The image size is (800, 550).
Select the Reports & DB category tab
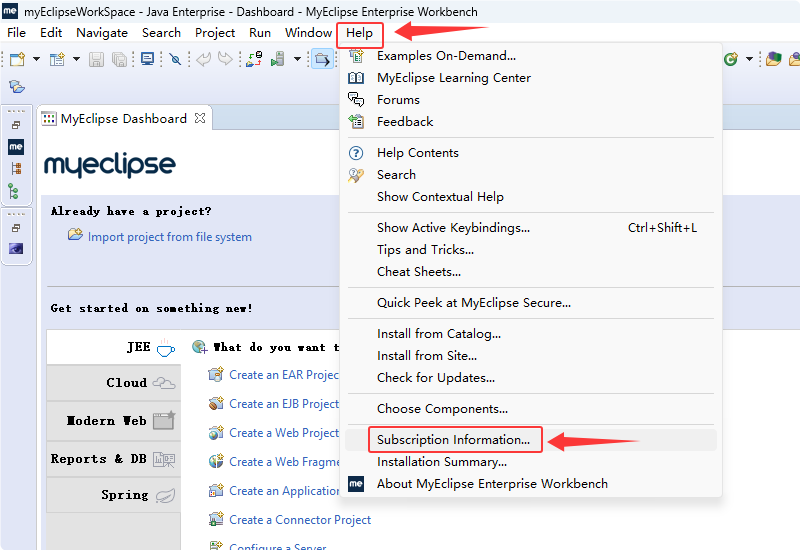pyautogui.click(x=114, y=459)
